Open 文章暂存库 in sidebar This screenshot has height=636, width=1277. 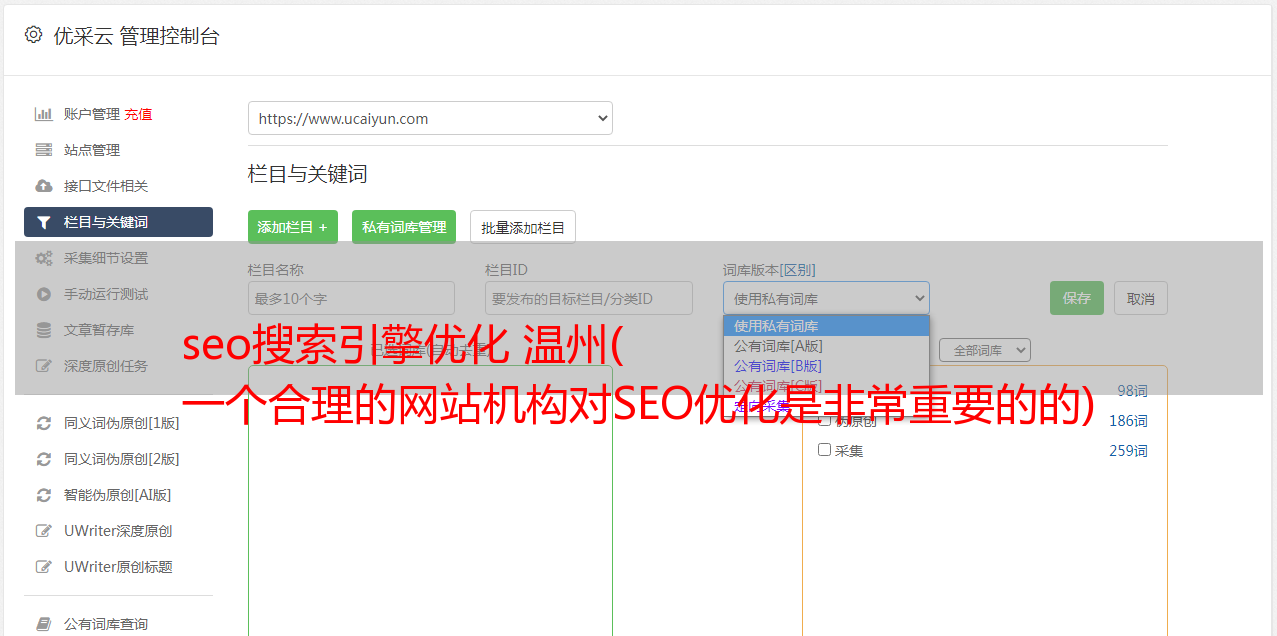click(x=99, y=330)
